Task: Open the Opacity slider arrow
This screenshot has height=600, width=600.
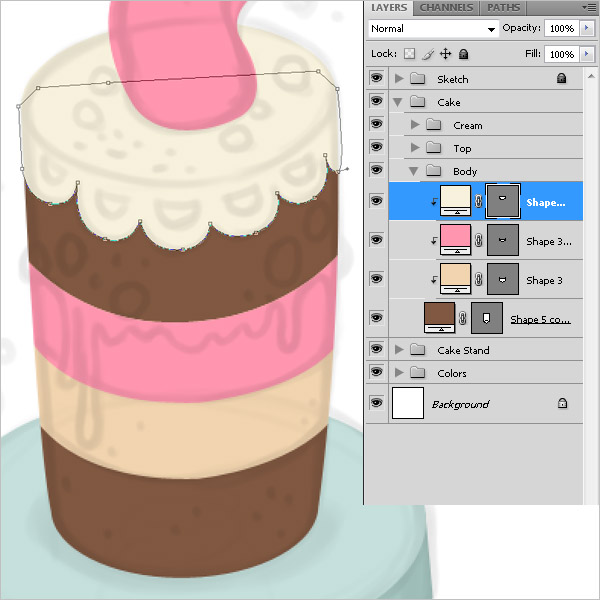Action: click(587, 28)
